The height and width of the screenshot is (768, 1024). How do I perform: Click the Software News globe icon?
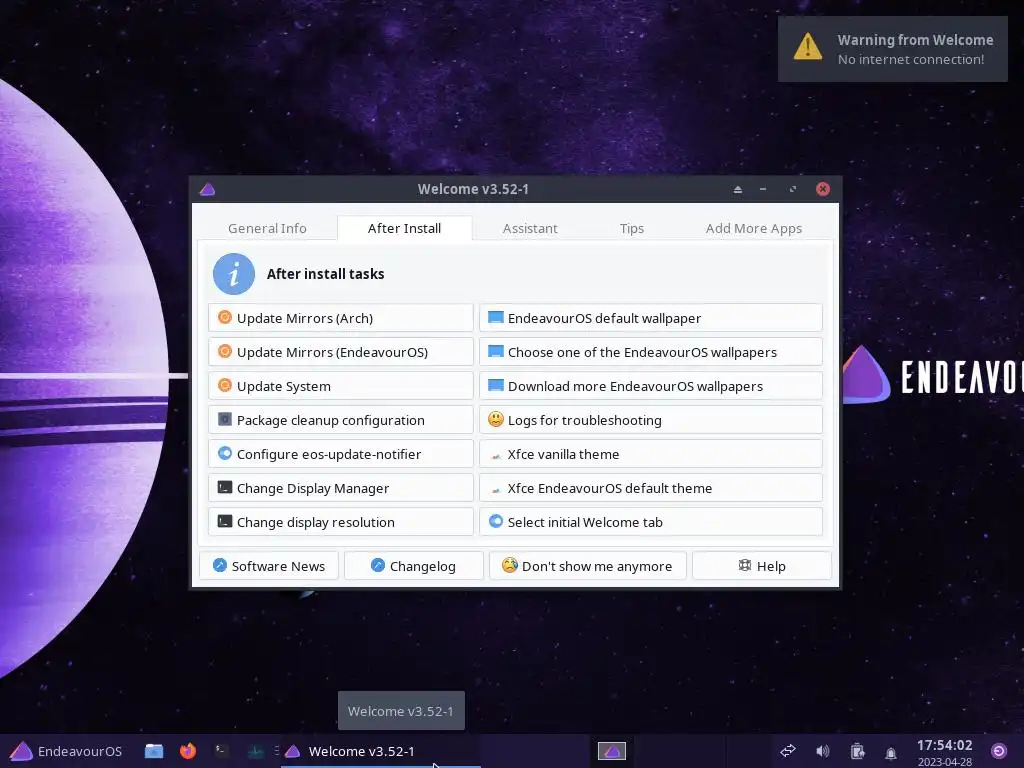[220, 566]
